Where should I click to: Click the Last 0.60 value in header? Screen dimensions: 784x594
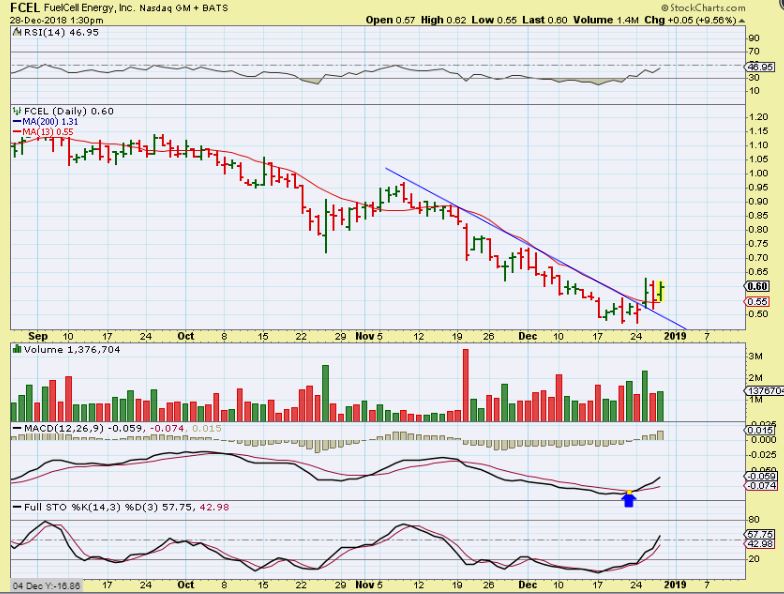point(545,20)
